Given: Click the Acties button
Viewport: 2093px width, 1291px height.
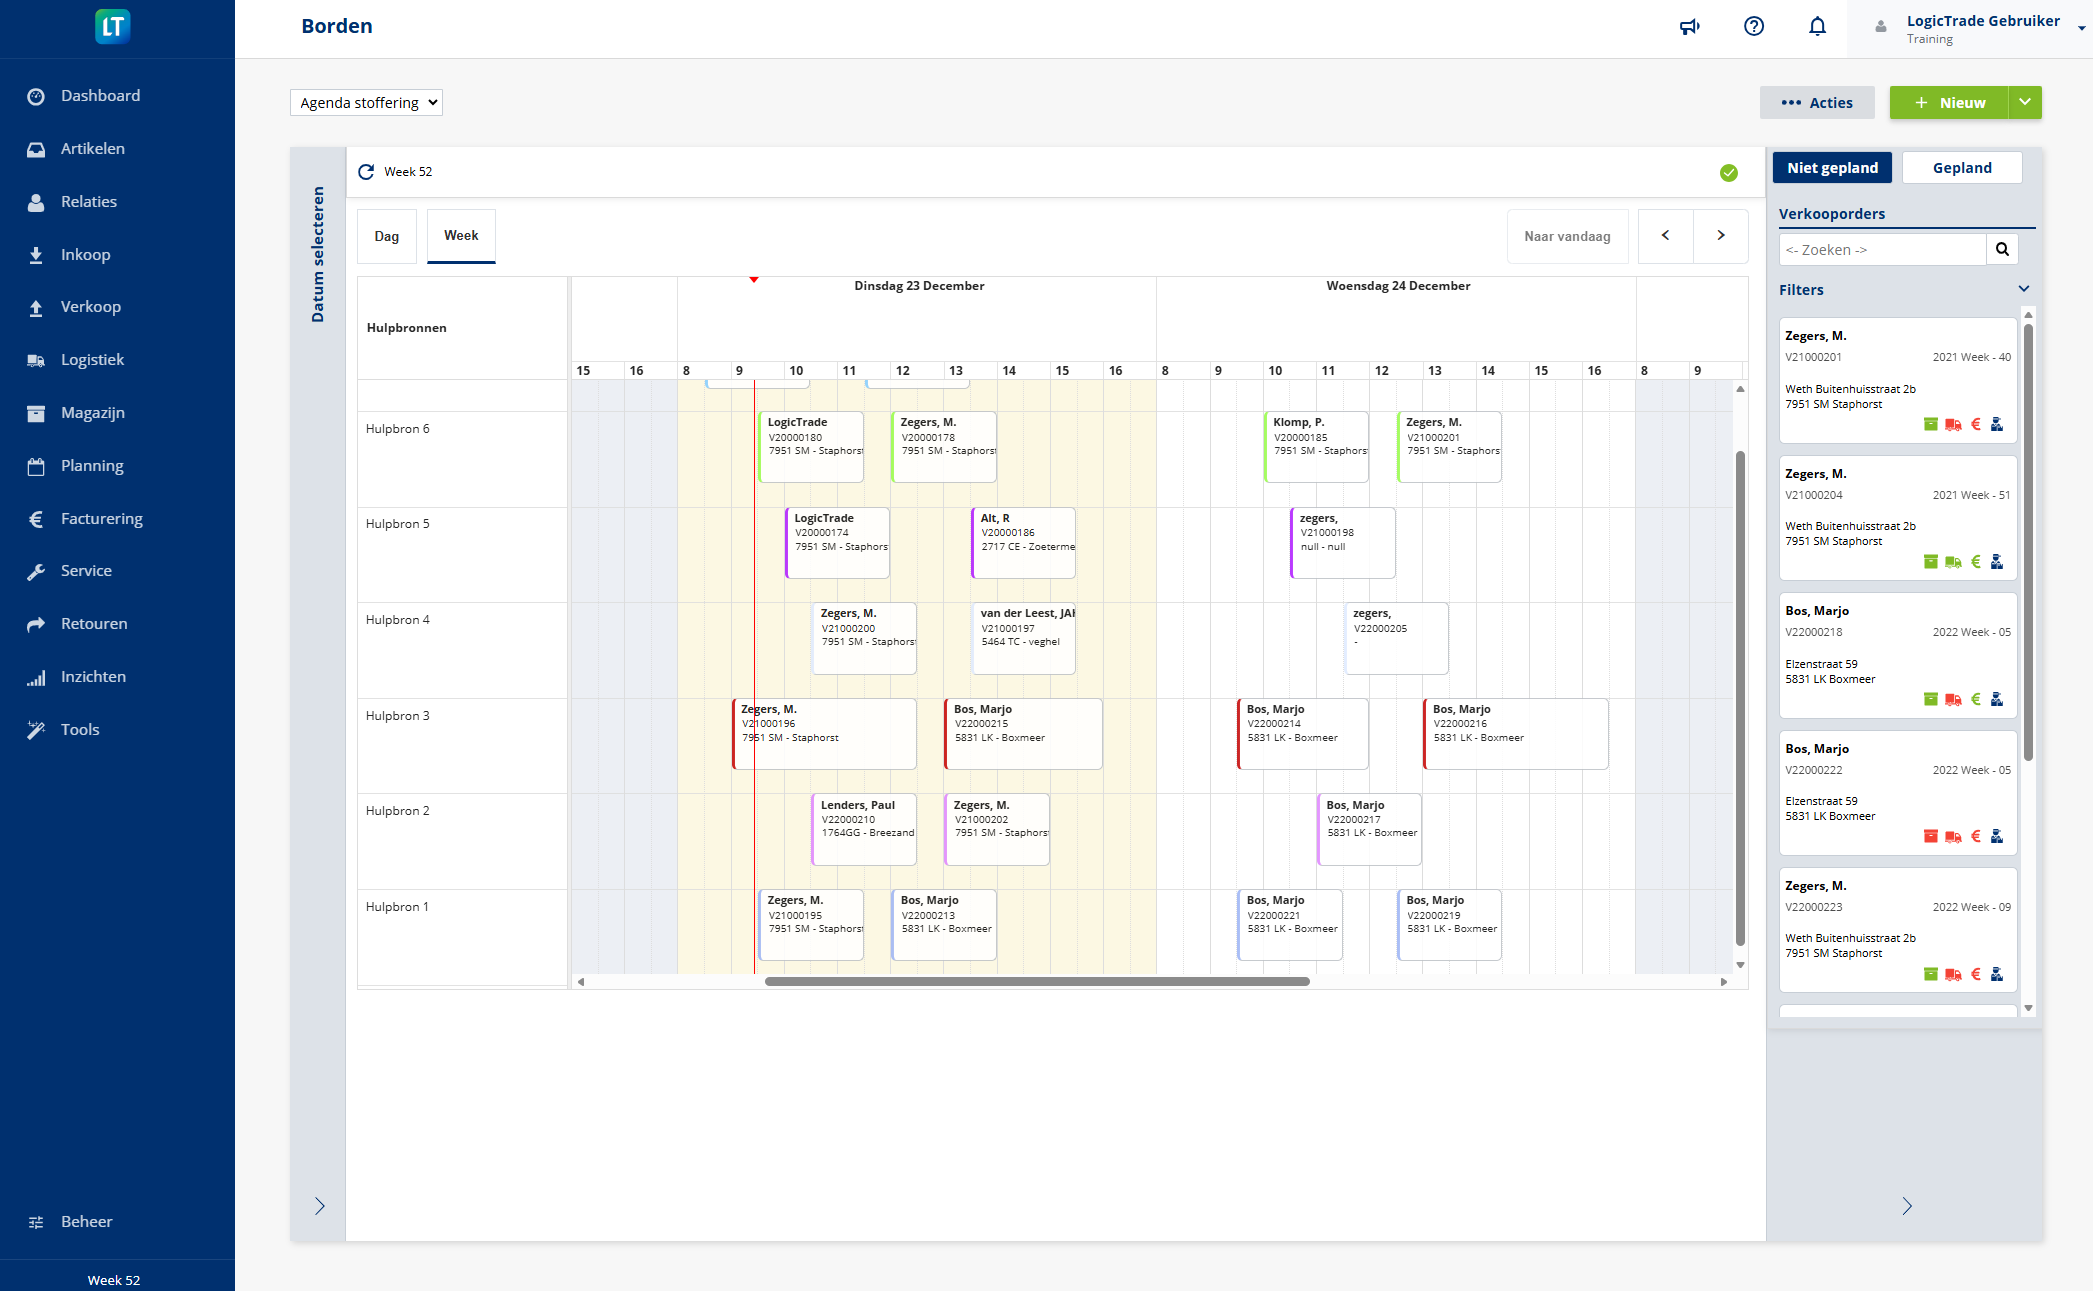Looking at the screenshot, I should click(x=1817, y=102).
